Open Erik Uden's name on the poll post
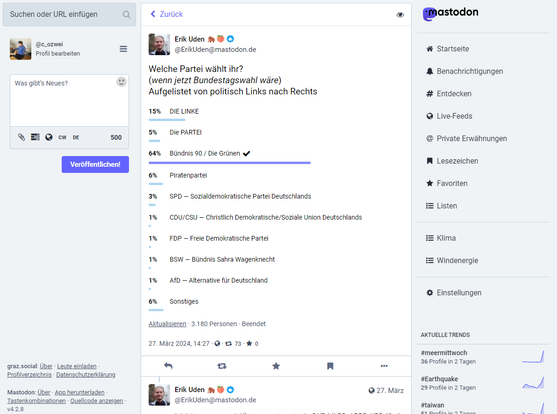This screenshot has height=414, width=557. coord(190,39)
